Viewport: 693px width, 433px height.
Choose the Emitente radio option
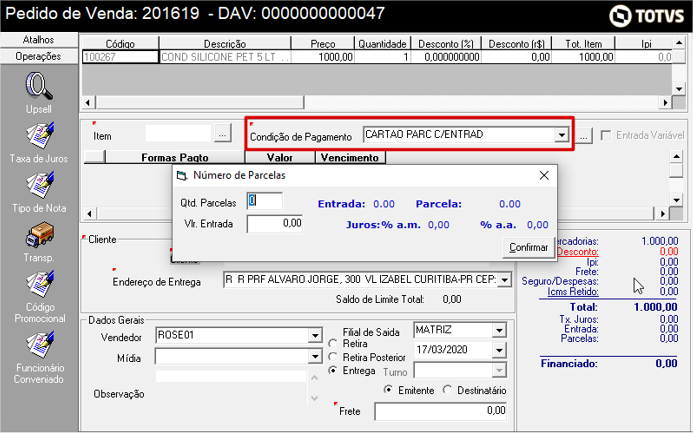(388, 390)
